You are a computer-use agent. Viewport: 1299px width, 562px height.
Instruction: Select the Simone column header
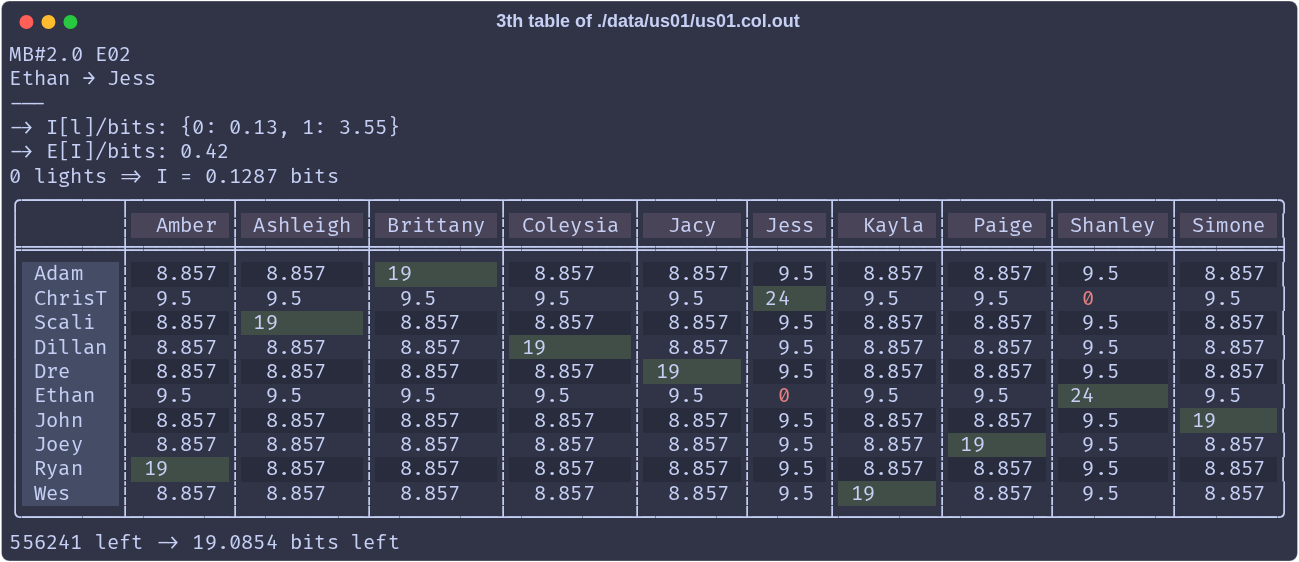1228,226
